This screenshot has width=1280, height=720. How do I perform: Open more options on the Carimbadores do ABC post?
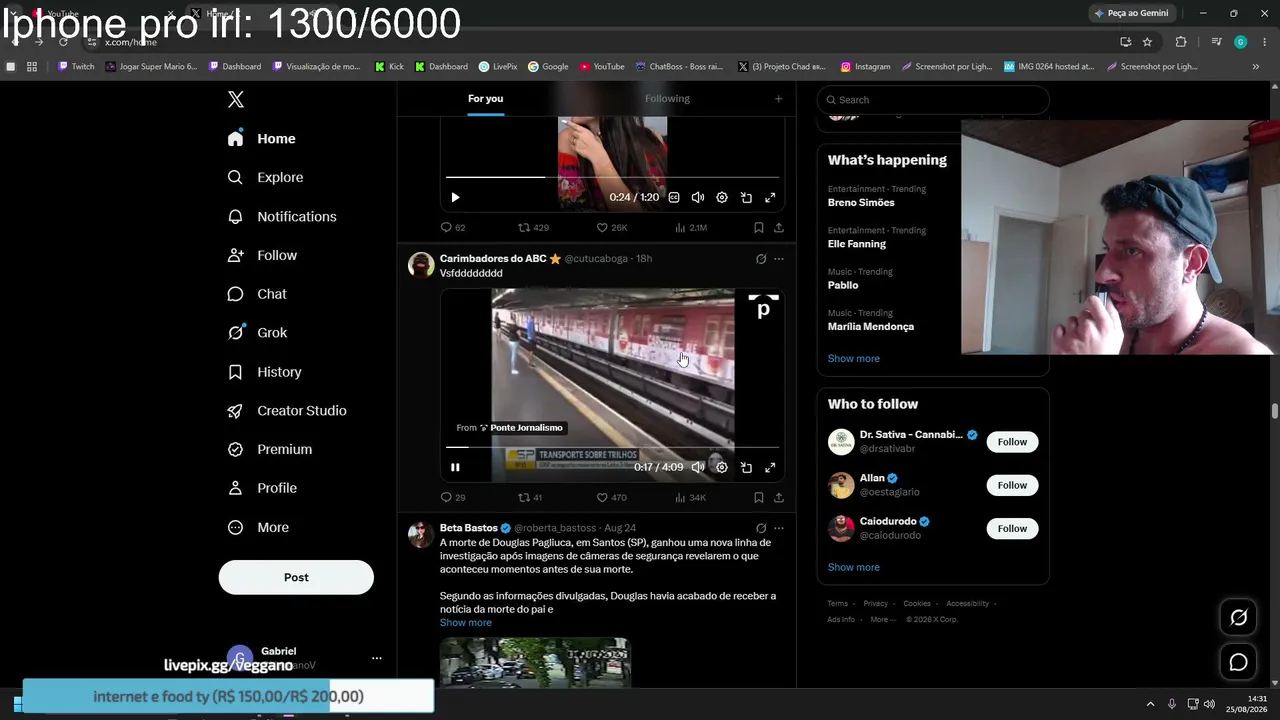(779, 259)
